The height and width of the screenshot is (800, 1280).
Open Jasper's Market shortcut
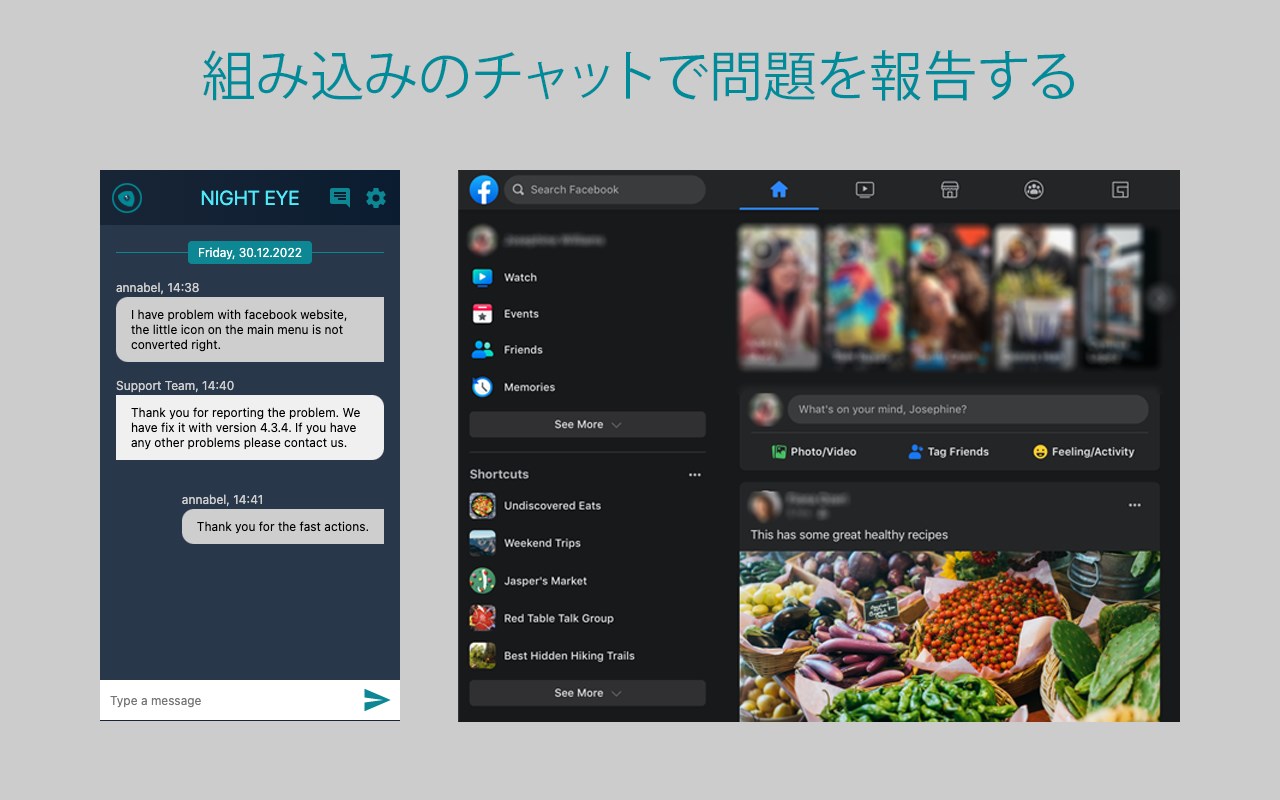[587, 581]
